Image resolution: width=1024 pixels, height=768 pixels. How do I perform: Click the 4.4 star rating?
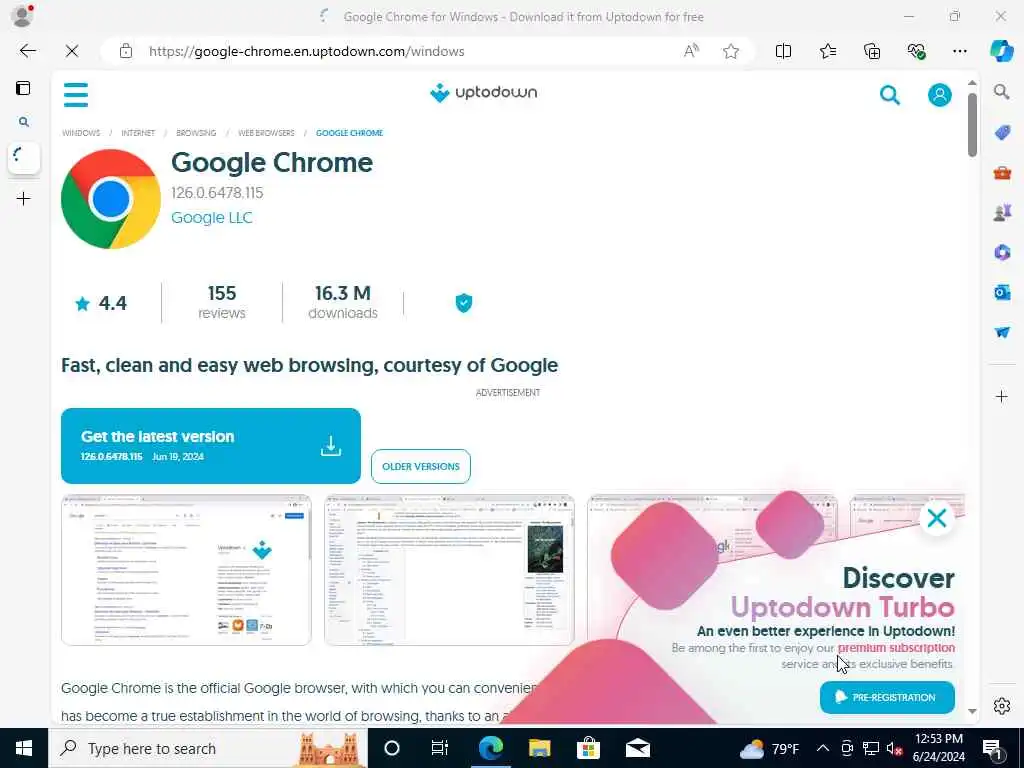click(x=101, y=303)
